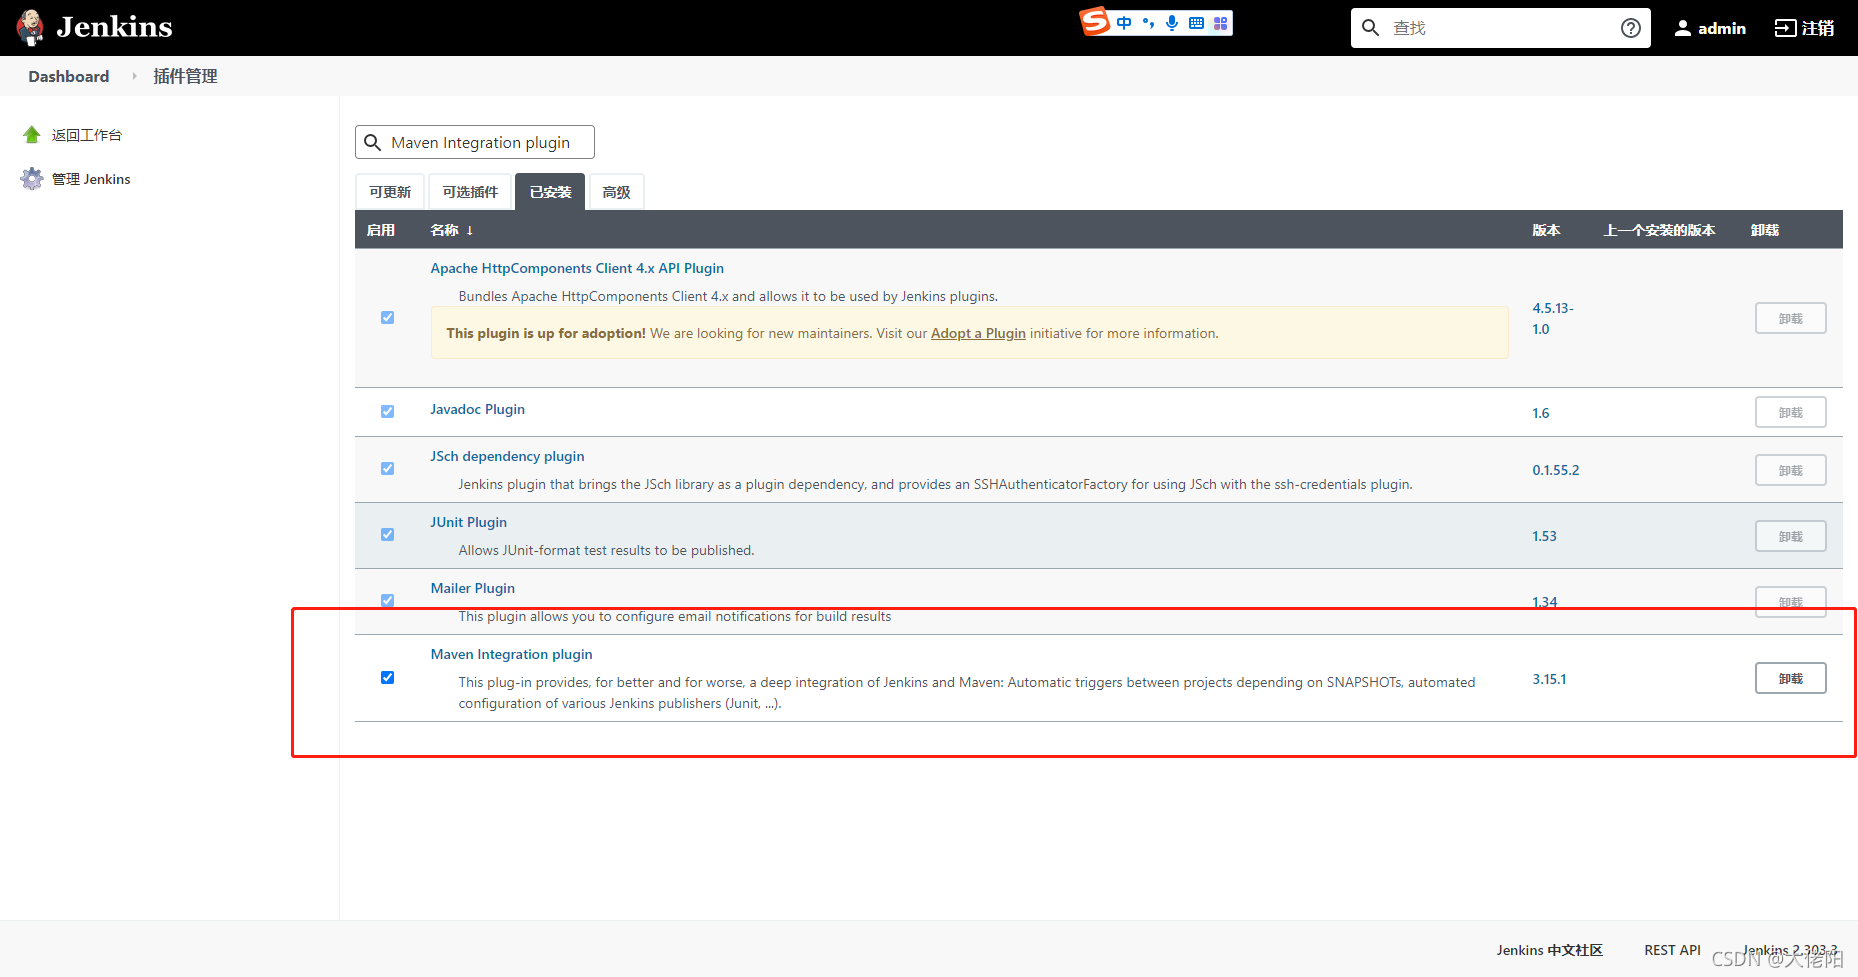The image size is (1858, 977).
Task: Click the 卸载 button for JUnit Plugin
Action: (1791, 536)
